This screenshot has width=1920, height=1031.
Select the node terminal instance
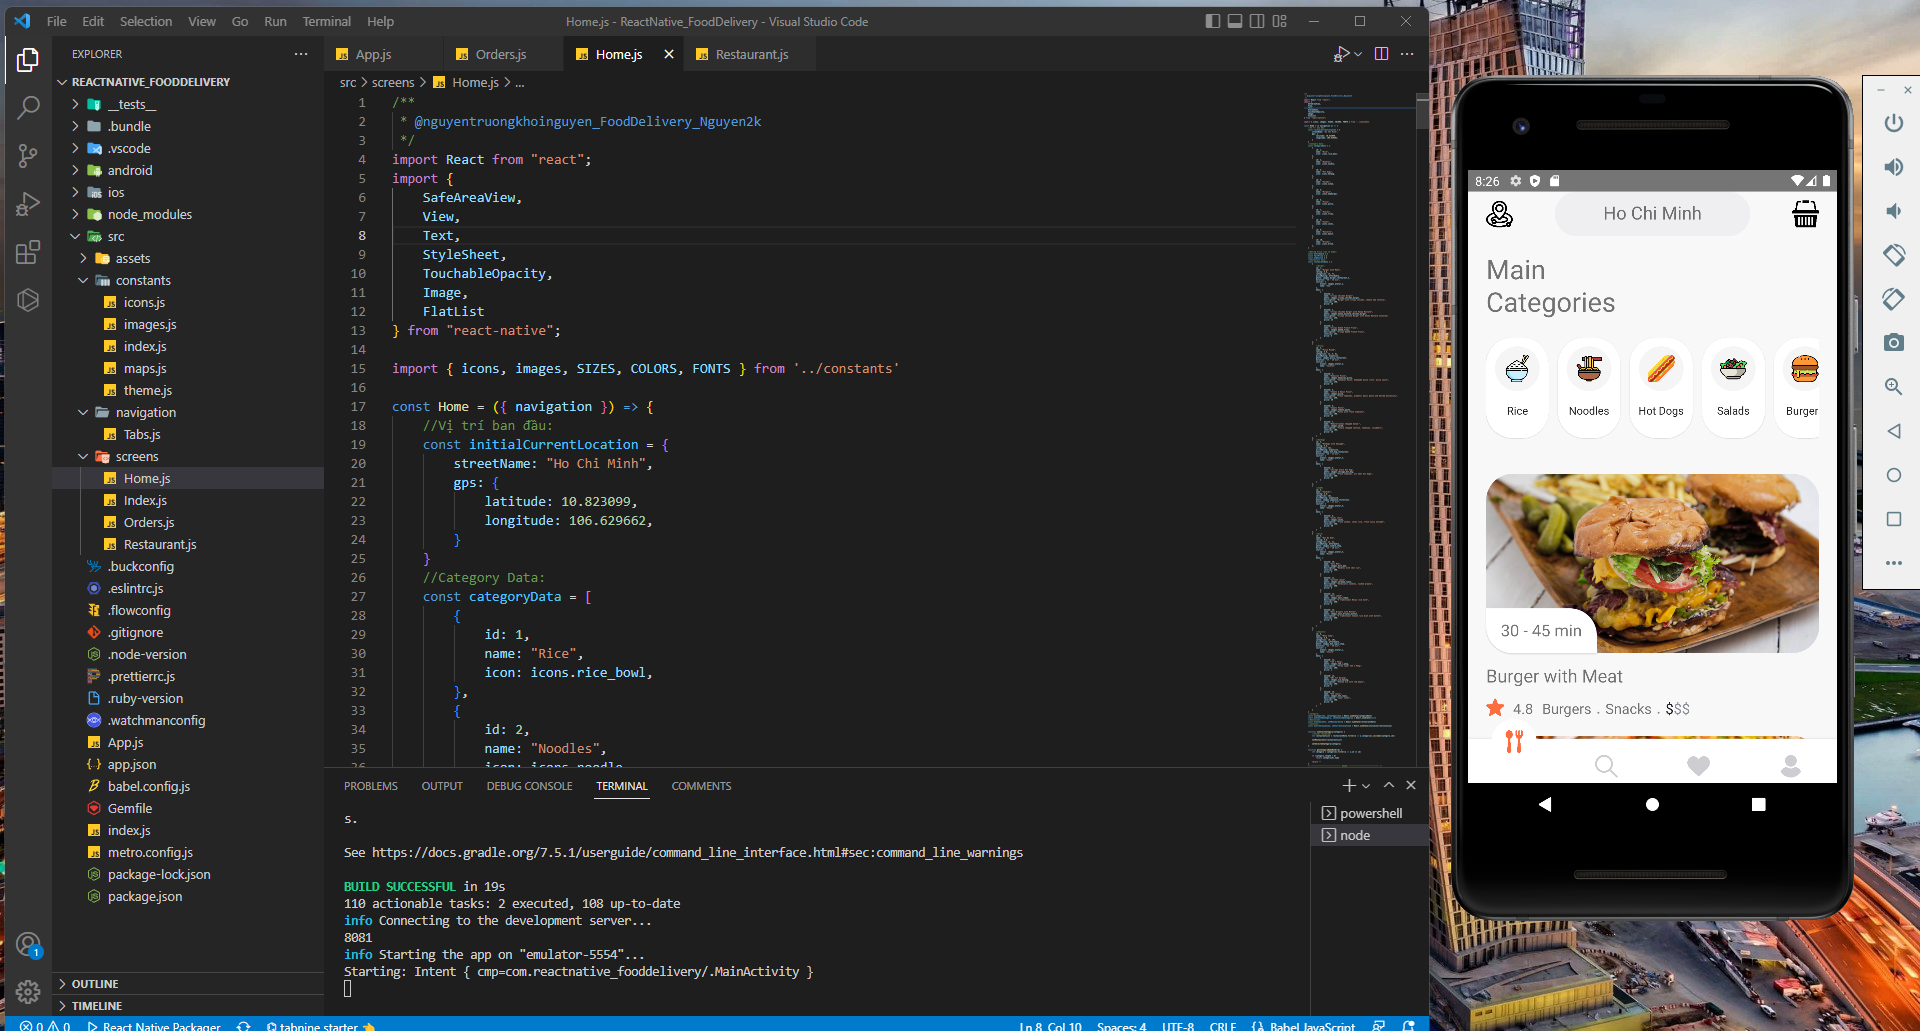point(1355,835)
